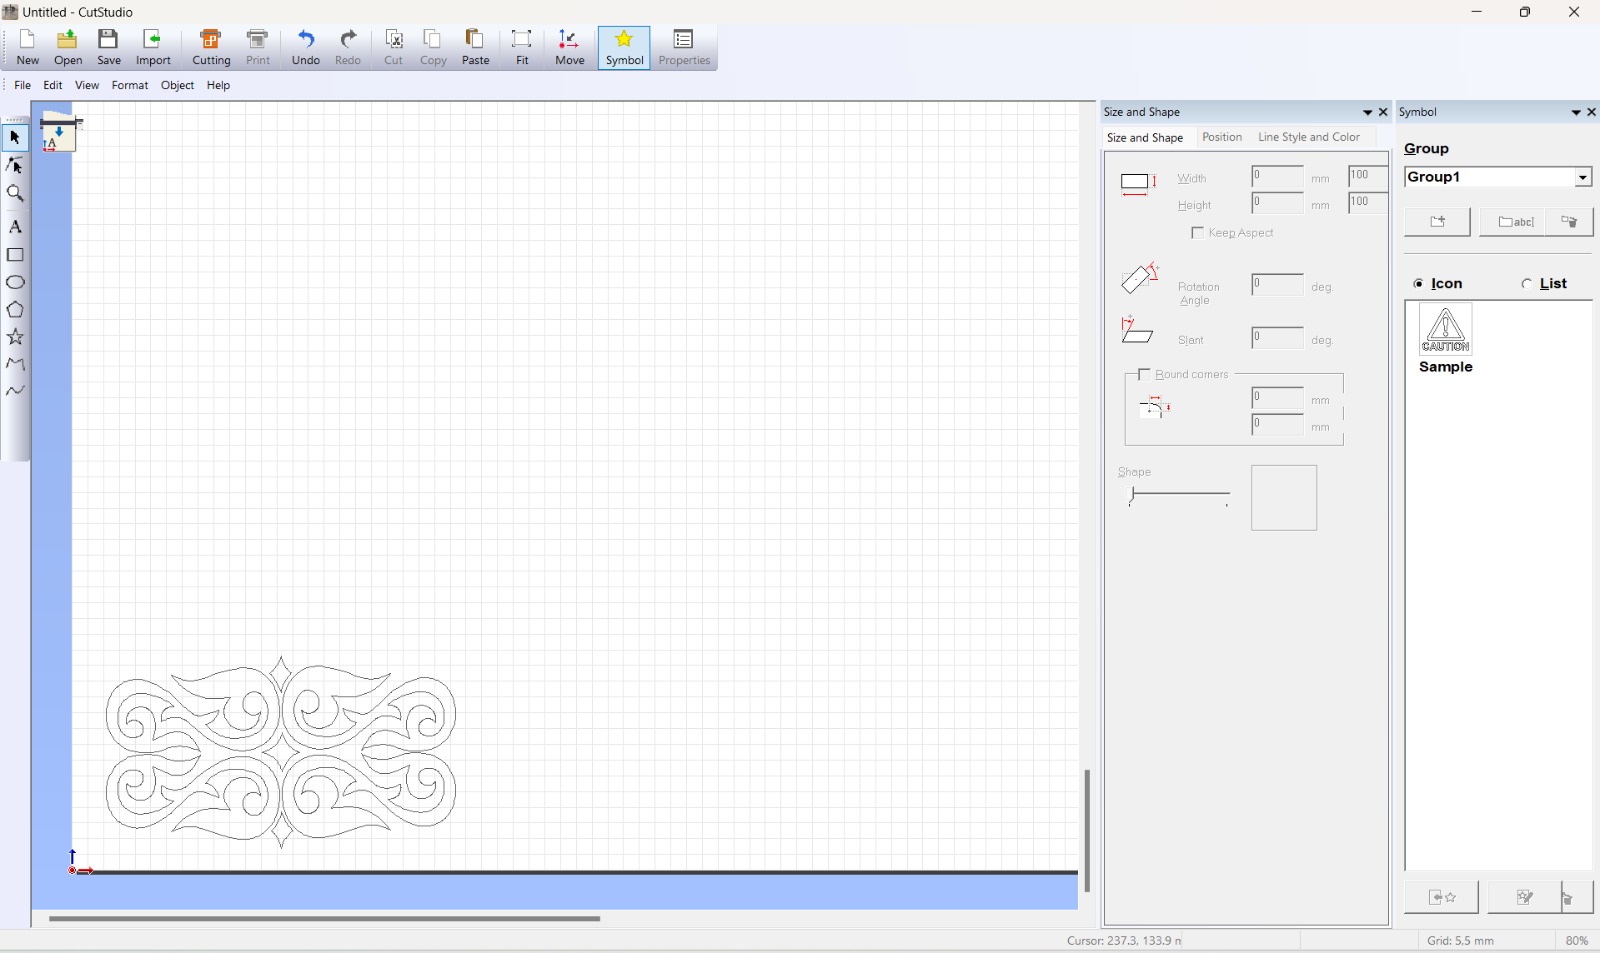Enable the Keep Aspect checkbox

click(x=1197, y=233)
